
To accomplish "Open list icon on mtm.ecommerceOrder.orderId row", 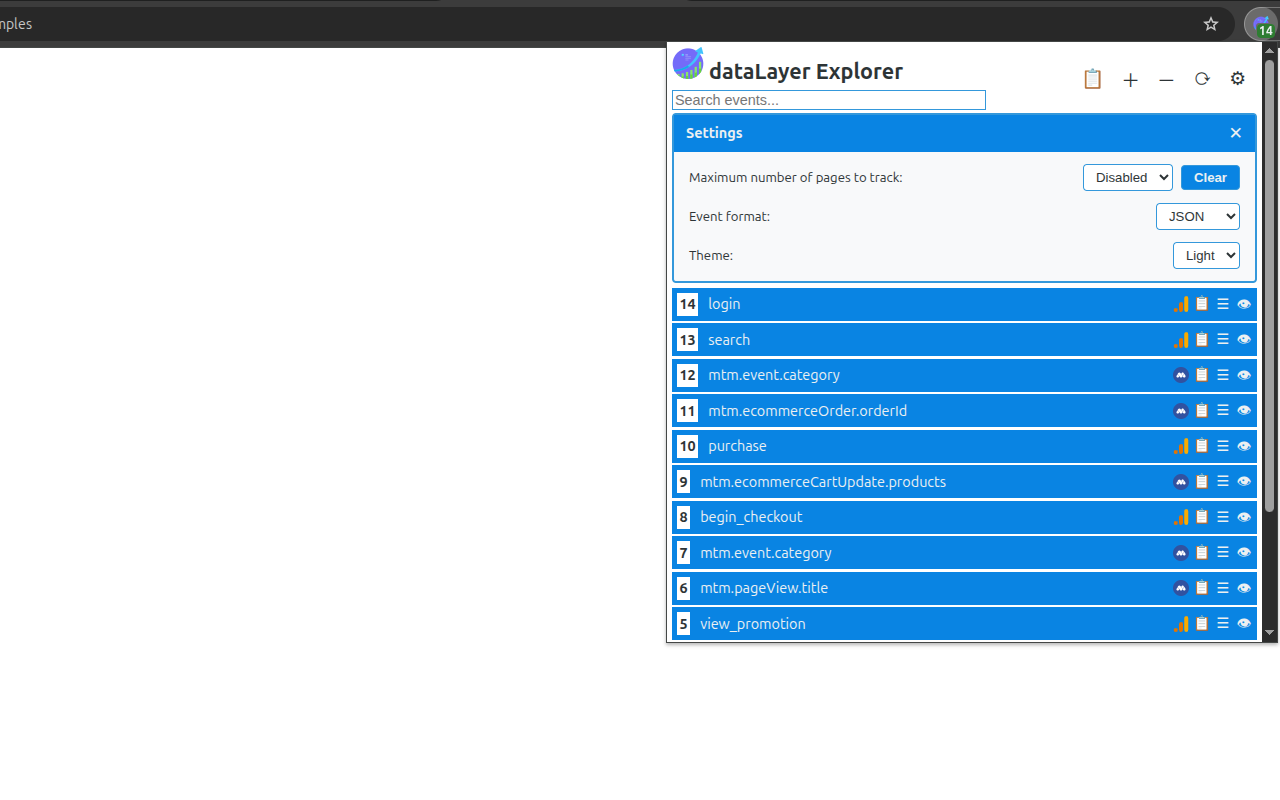I will (1223, 411).
